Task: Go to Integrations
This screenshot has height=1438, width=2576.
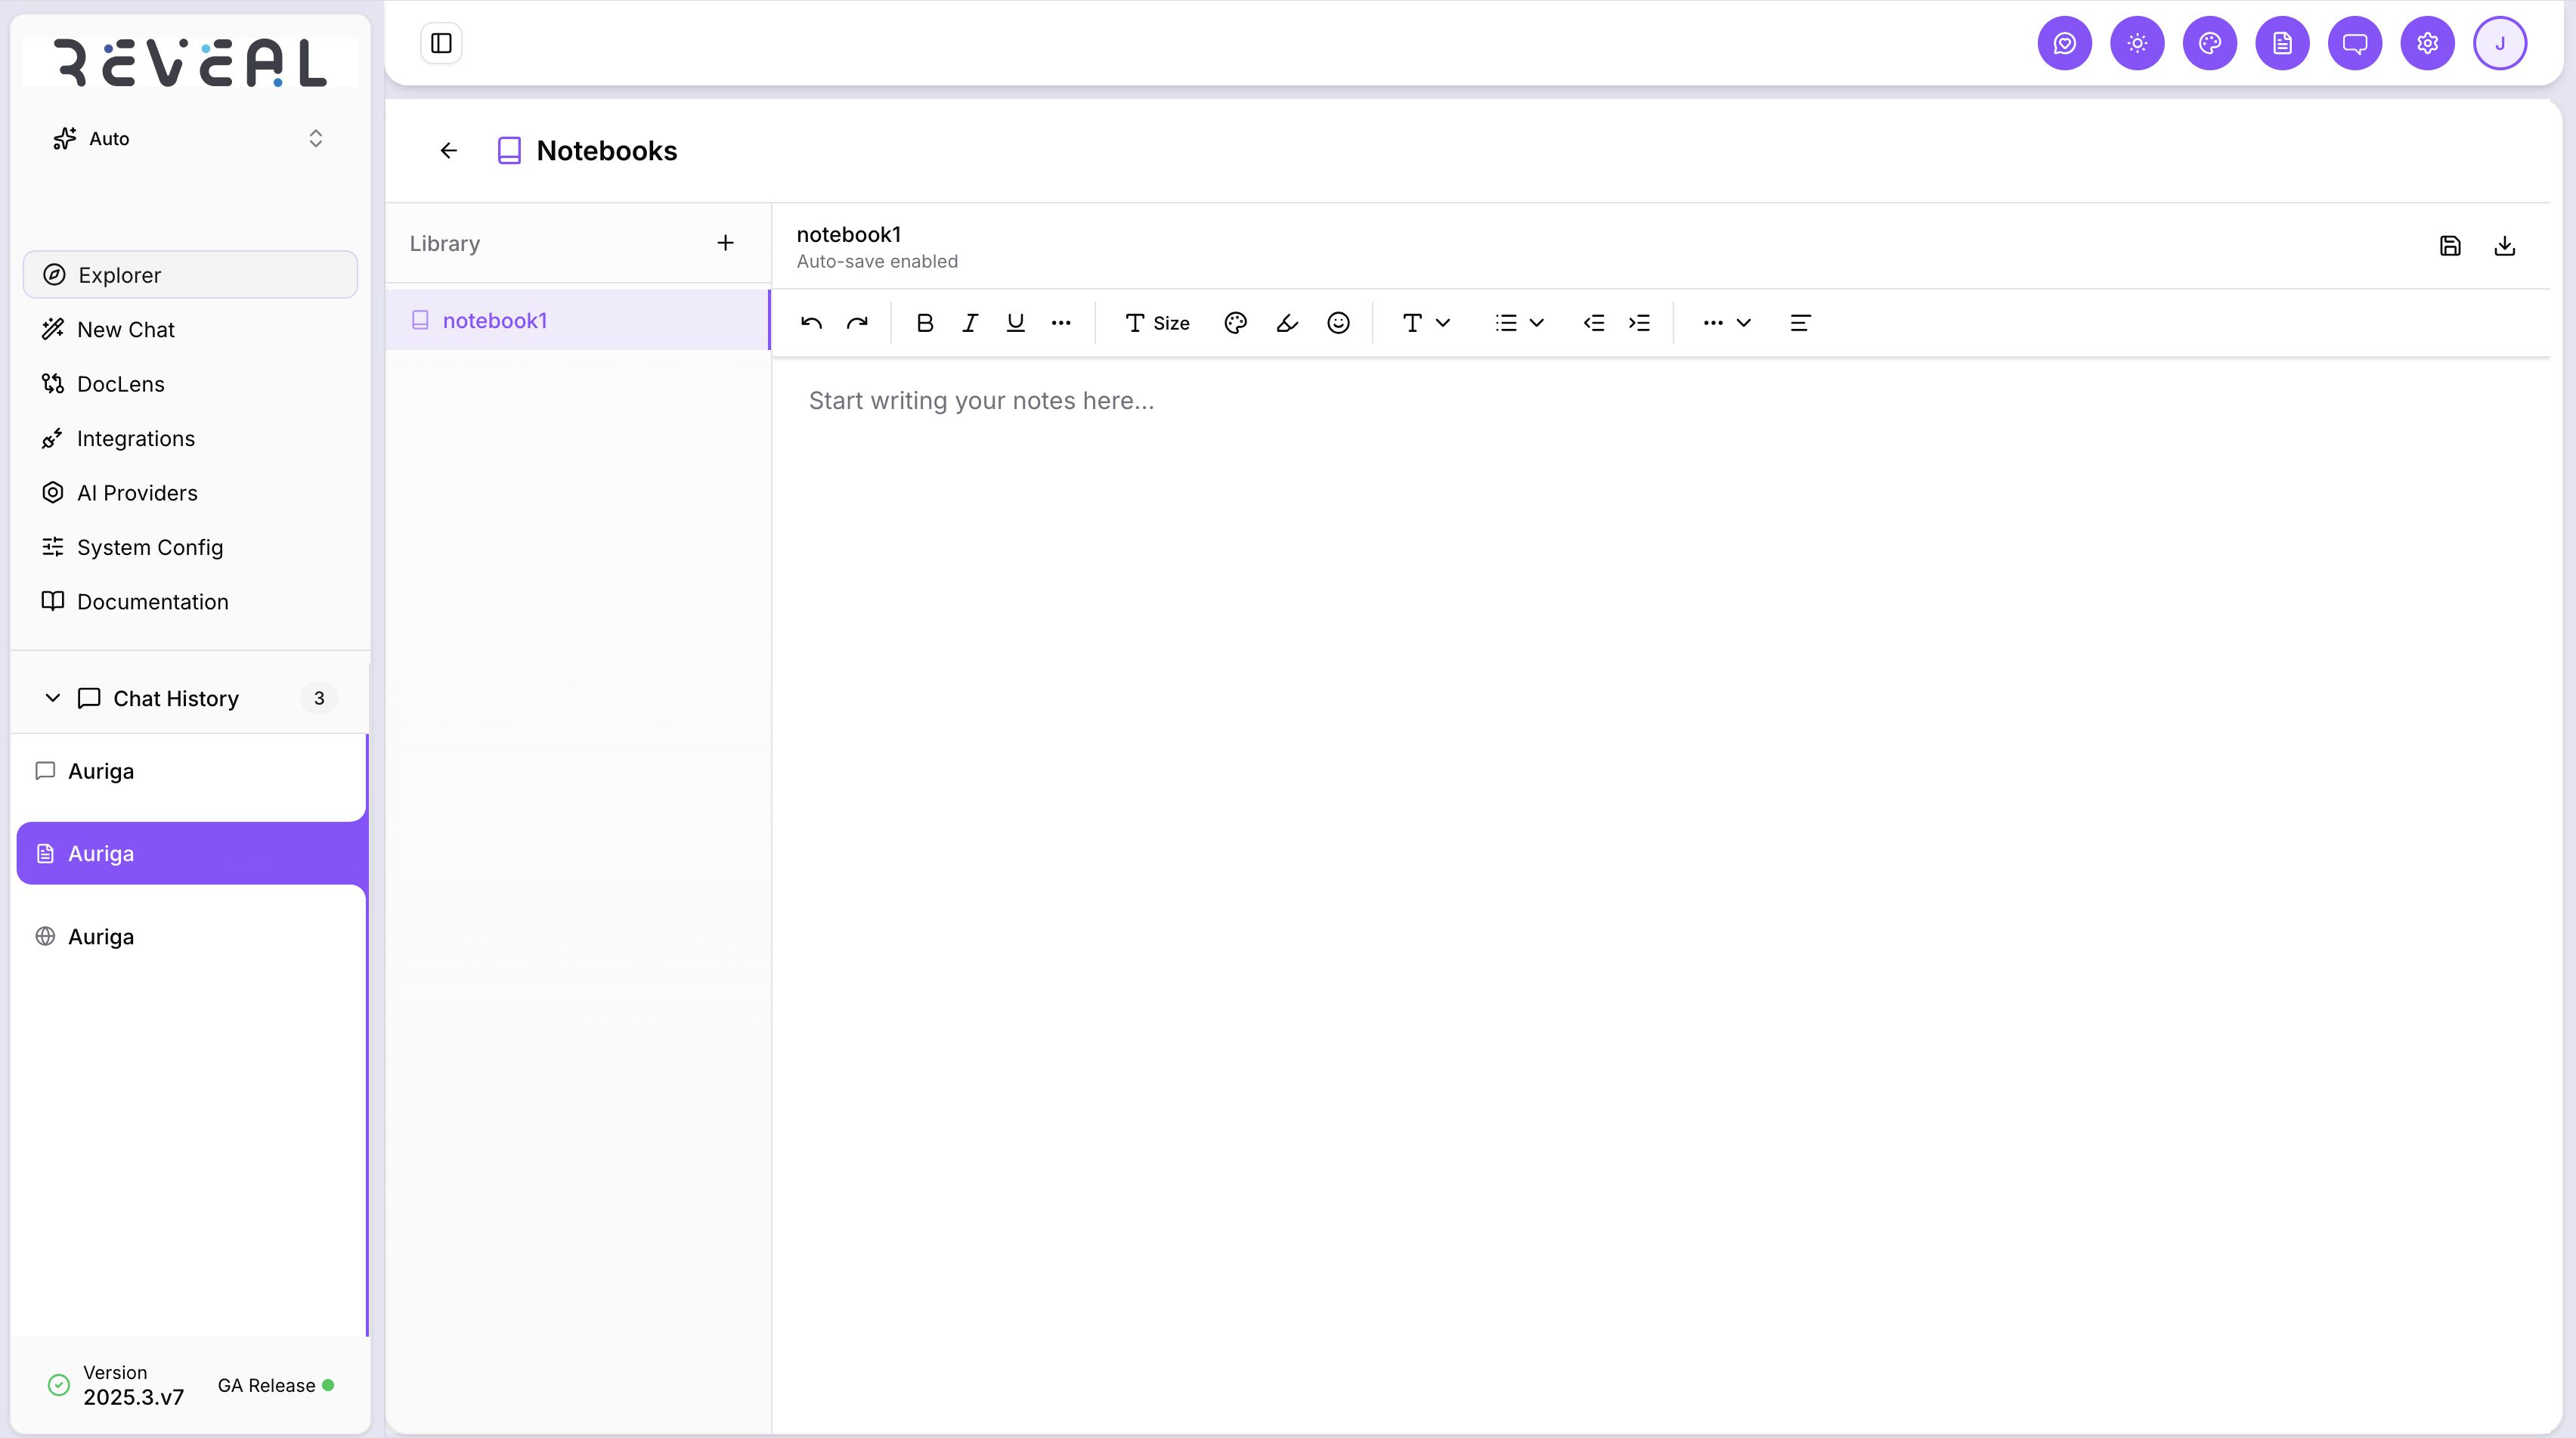Action: pos(190,438)
